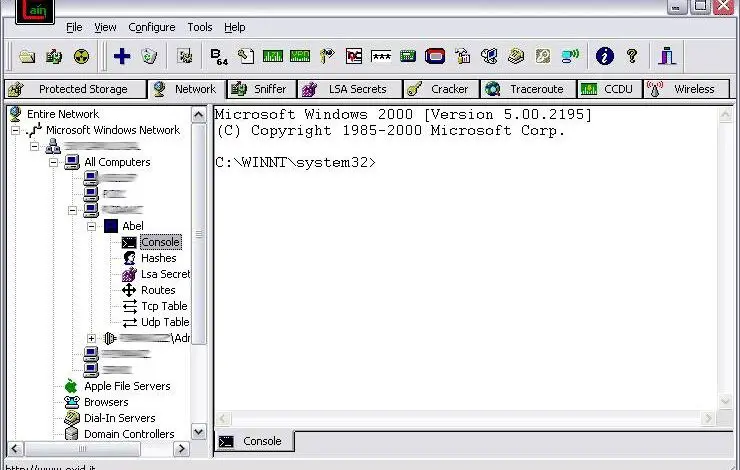This screenshot has width=740, height=470.
Task: Select the Console item under Abel
Action: (x=160, y=242)
